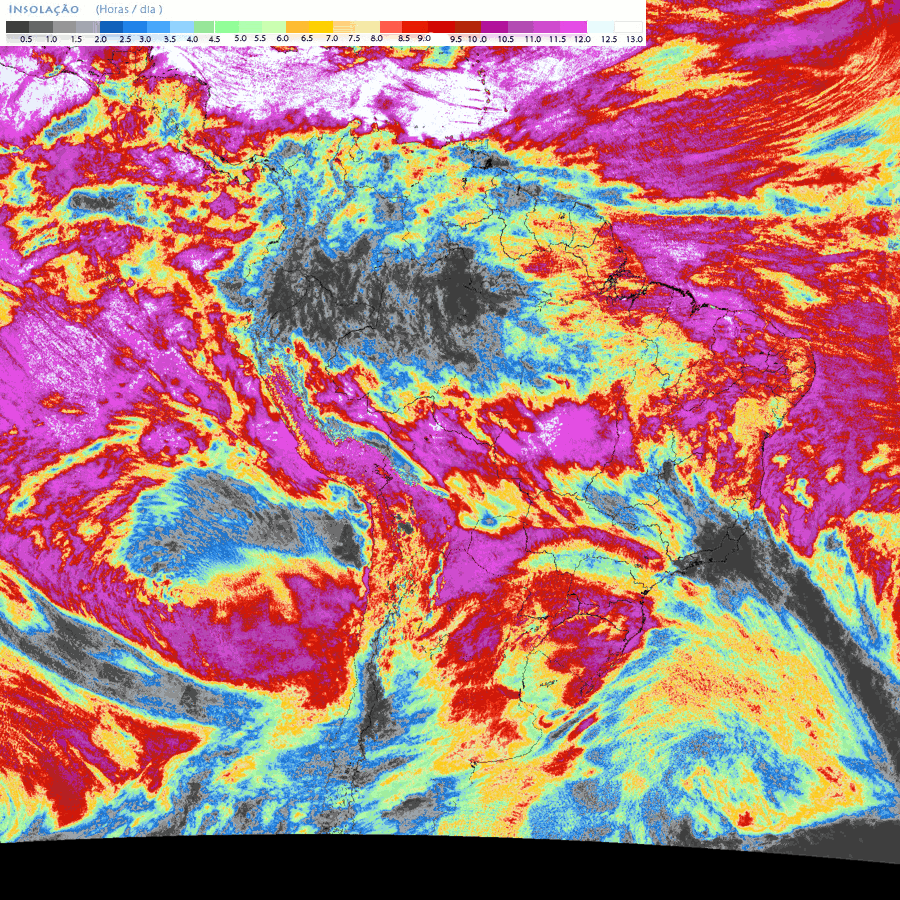This screenshot has width=900, height=900.
Task: Select the yellow swatch above 7.0
Action: (321, 27)
